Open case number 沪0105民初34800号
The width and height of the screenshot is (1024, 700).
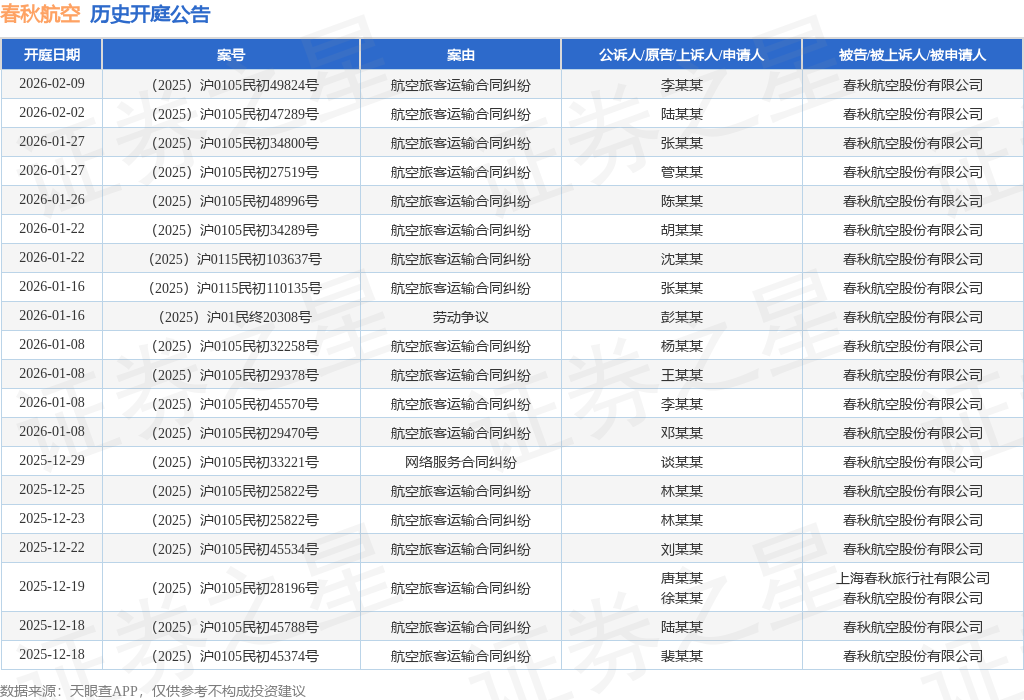pyautogui.click(x=234, y=143)
